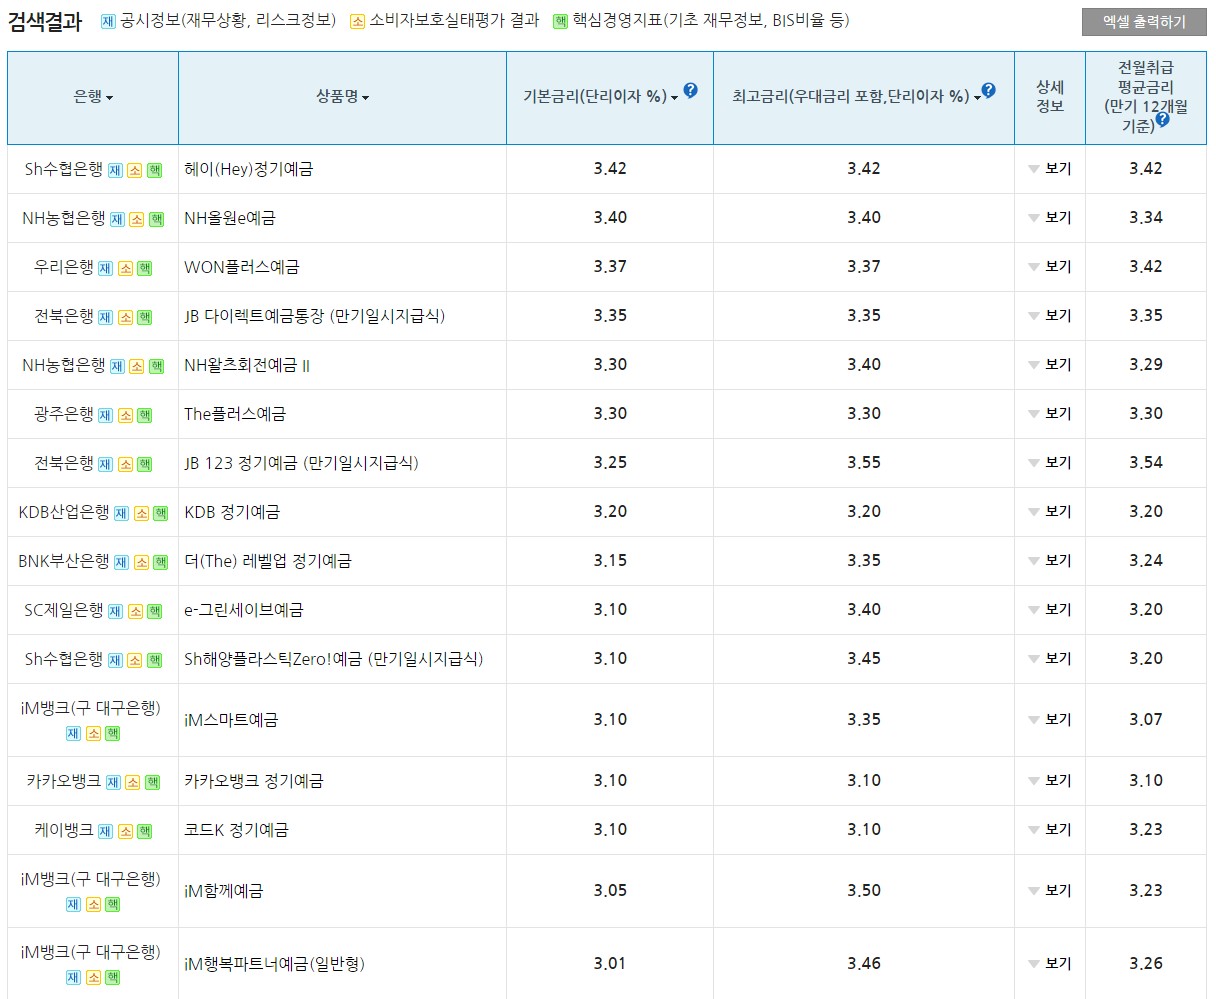Open help icon for 전월취급 평균금리 column
This screenshot has height=999, width=1216.
click(1162, 119)
